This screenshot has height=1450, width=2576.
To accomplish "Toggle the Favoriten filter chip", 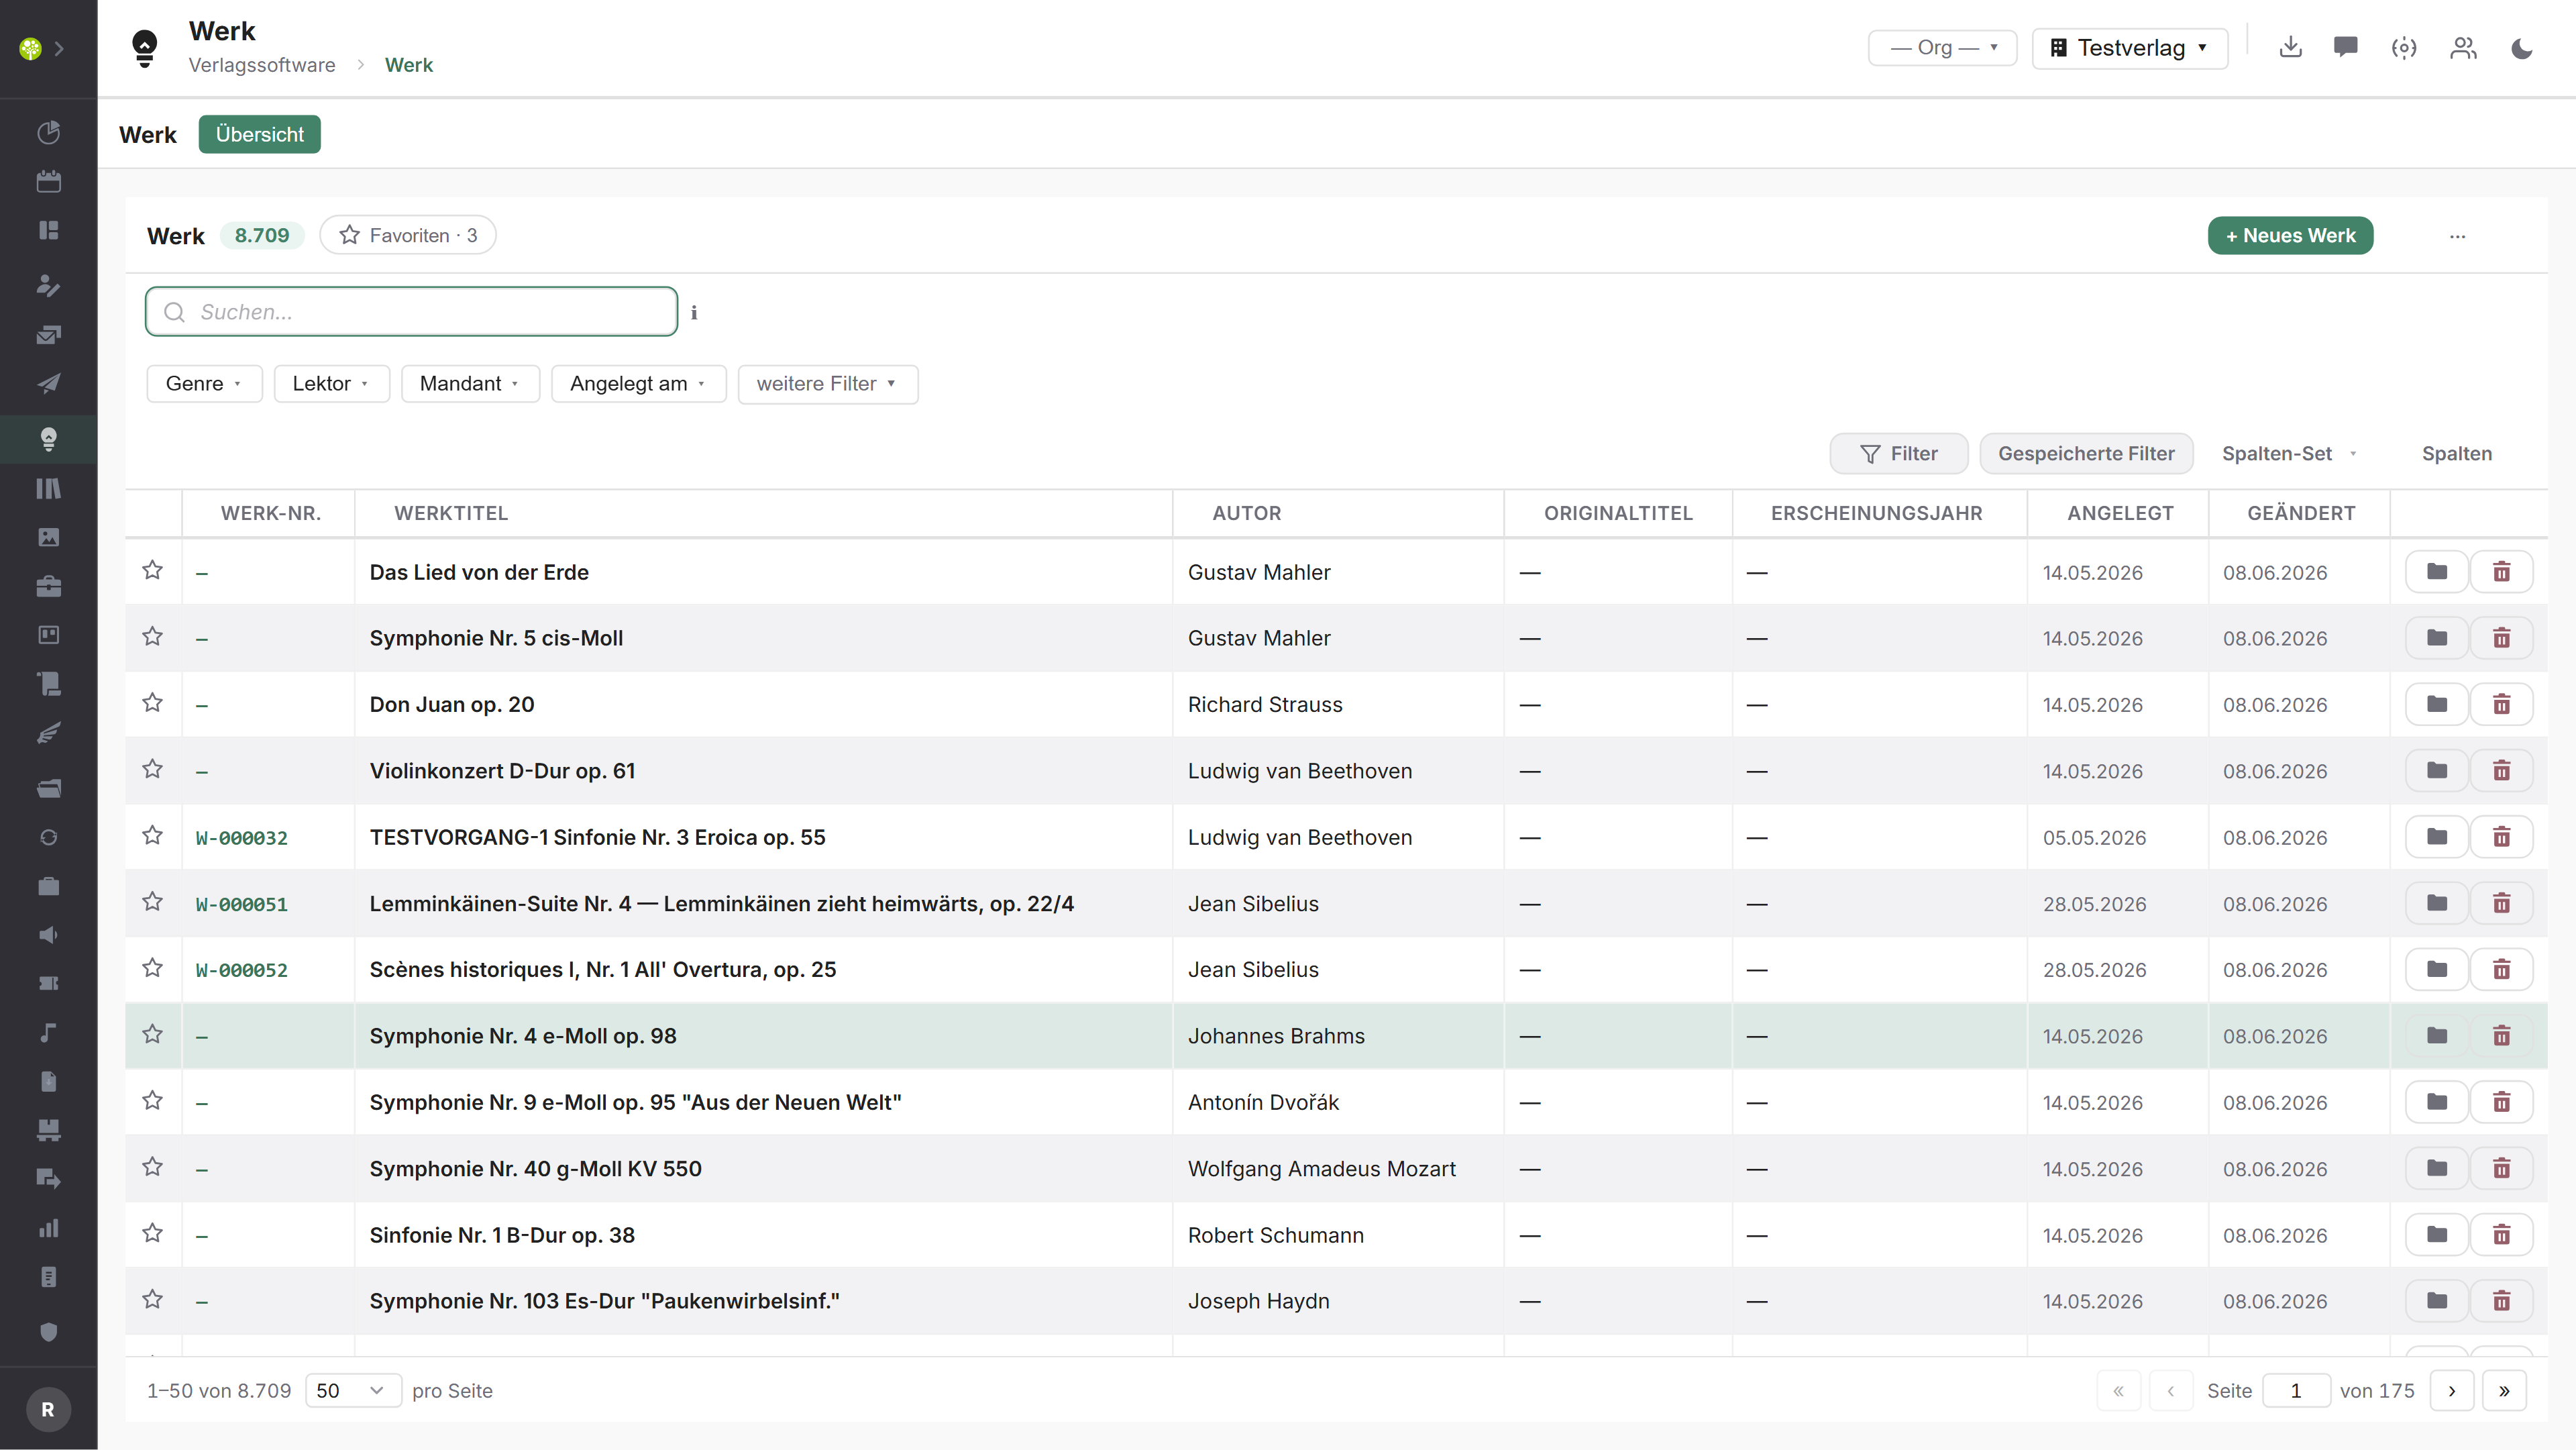I will coord(407,235).
